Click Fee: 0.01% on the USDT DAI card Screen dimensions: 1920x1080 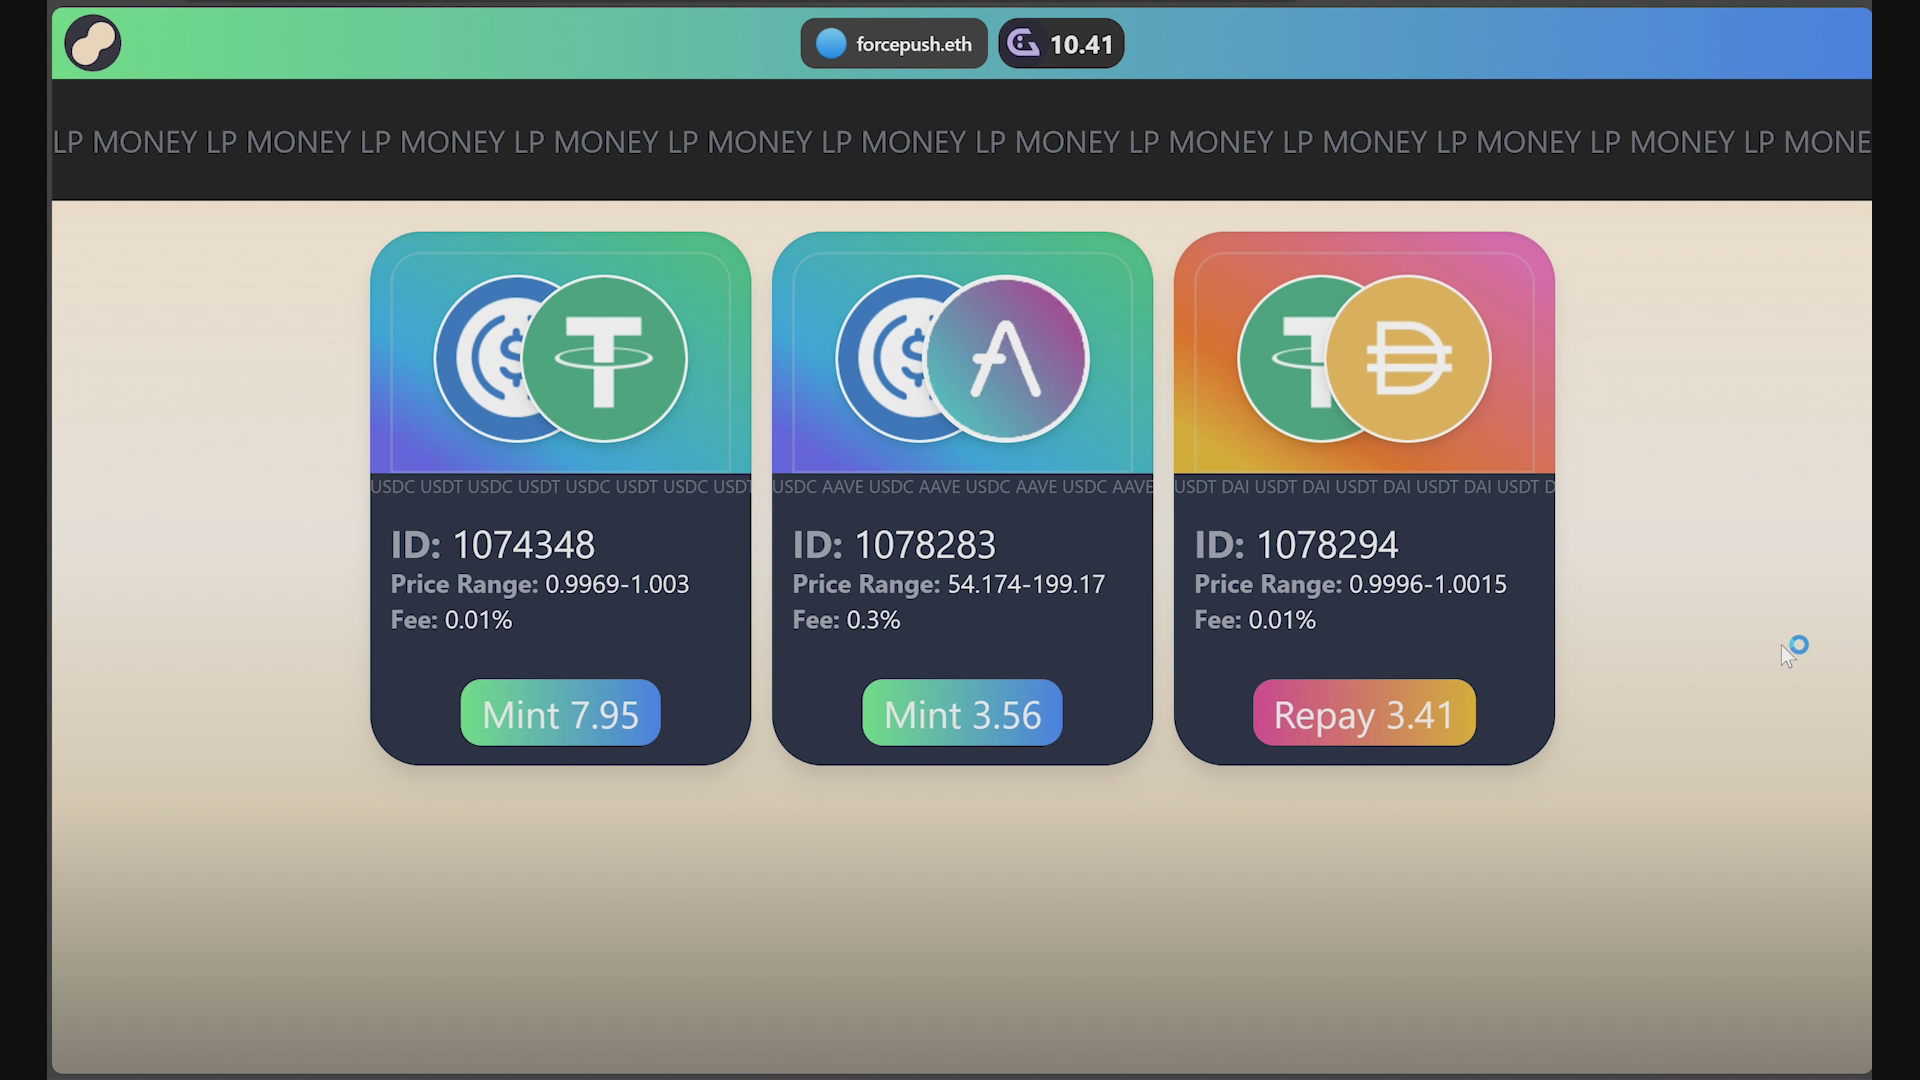point(1255,620)
